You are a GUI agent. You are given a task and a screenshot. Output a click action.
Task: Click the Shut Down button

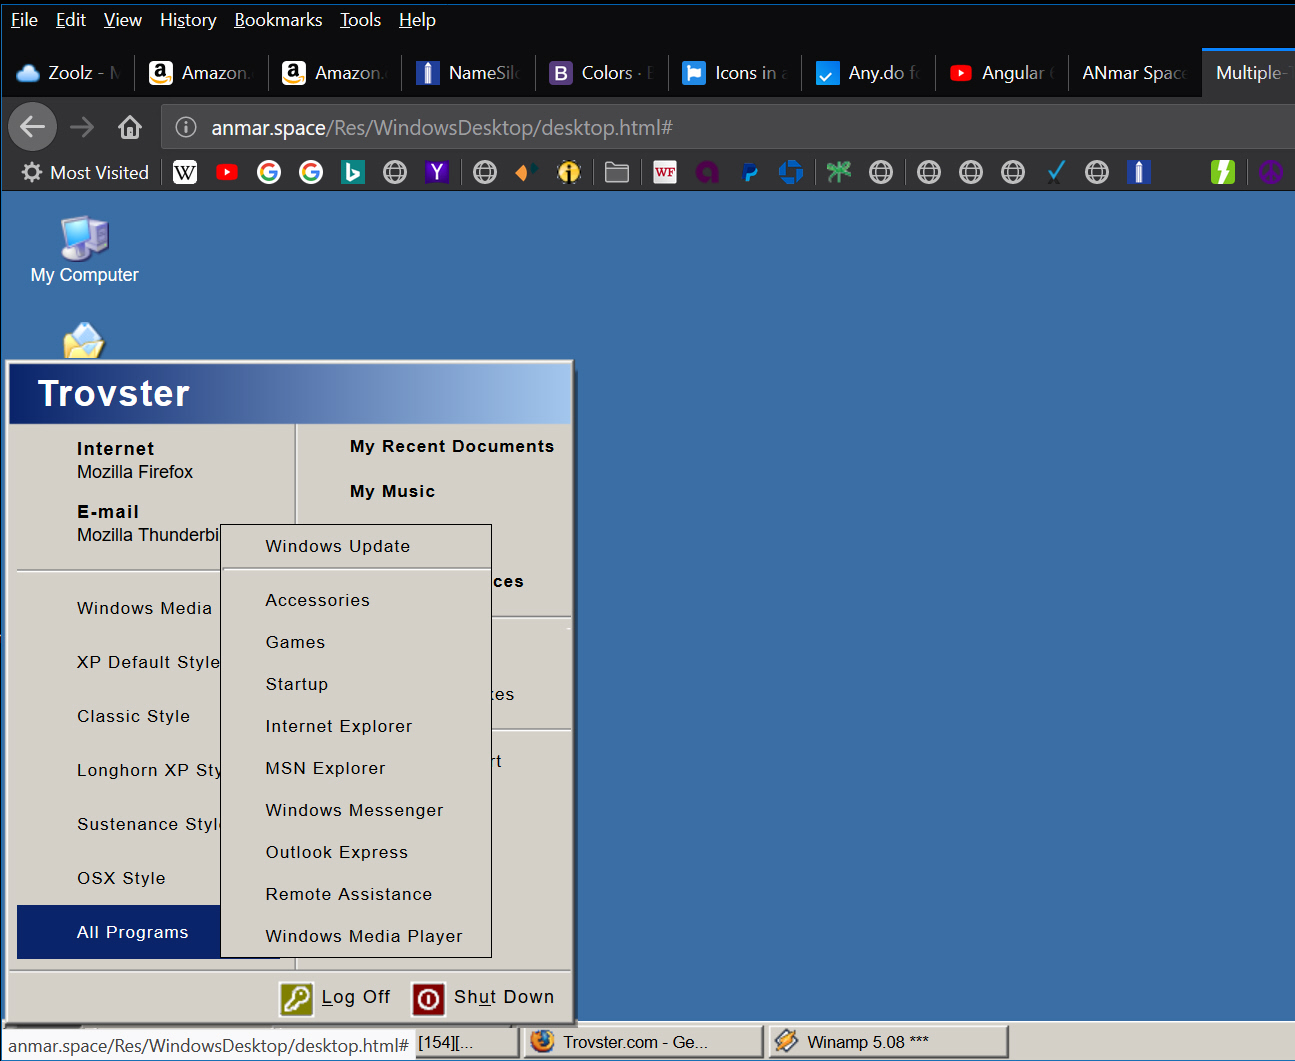point(484,997)
